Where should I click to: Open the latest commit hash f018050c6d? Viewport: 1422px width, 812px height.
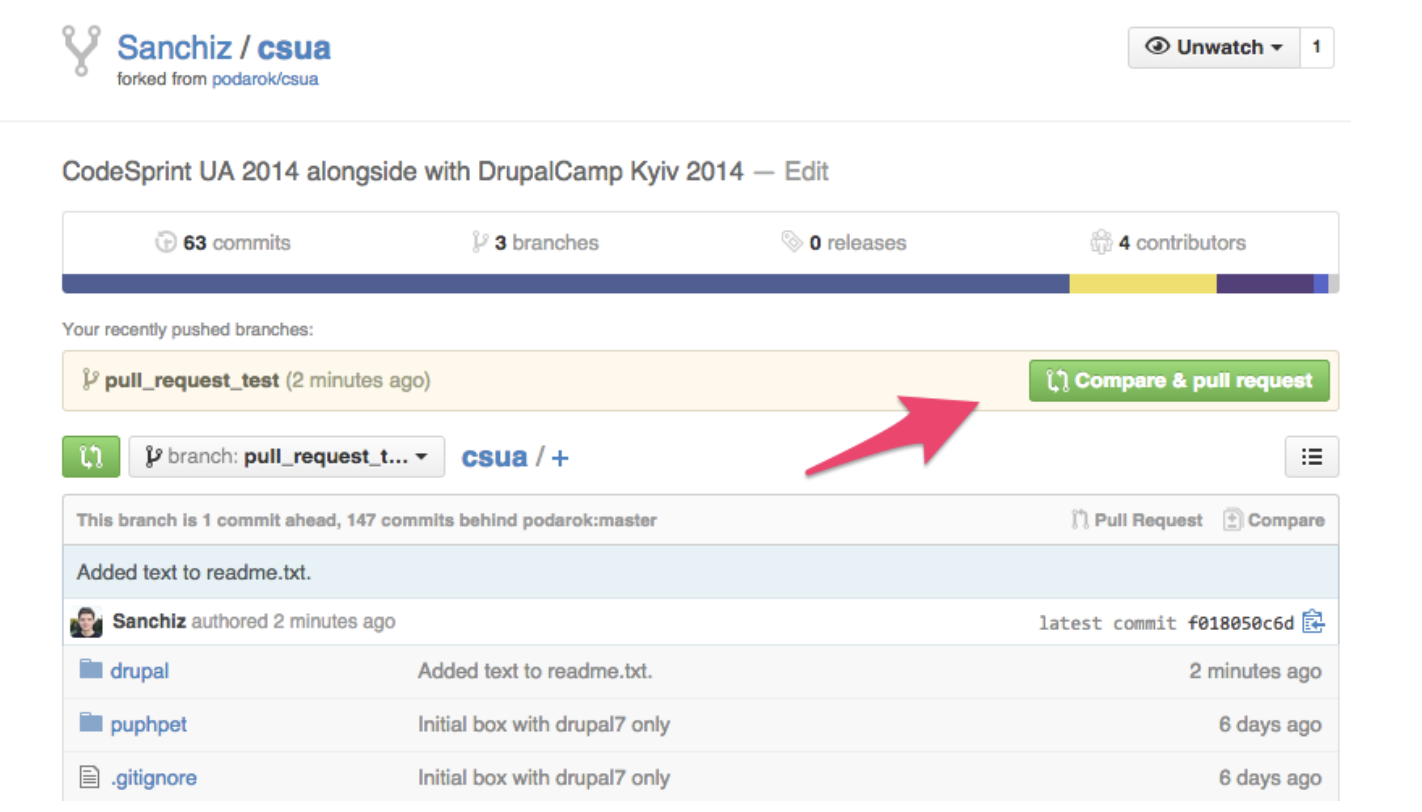[1241, 623]
